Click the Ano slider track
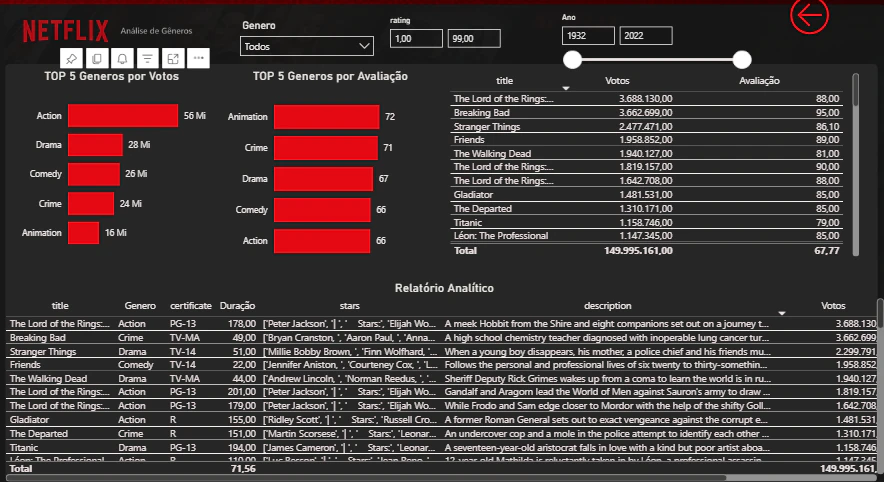Viewport: 884px width, 482px height. (x=657, y=60)
